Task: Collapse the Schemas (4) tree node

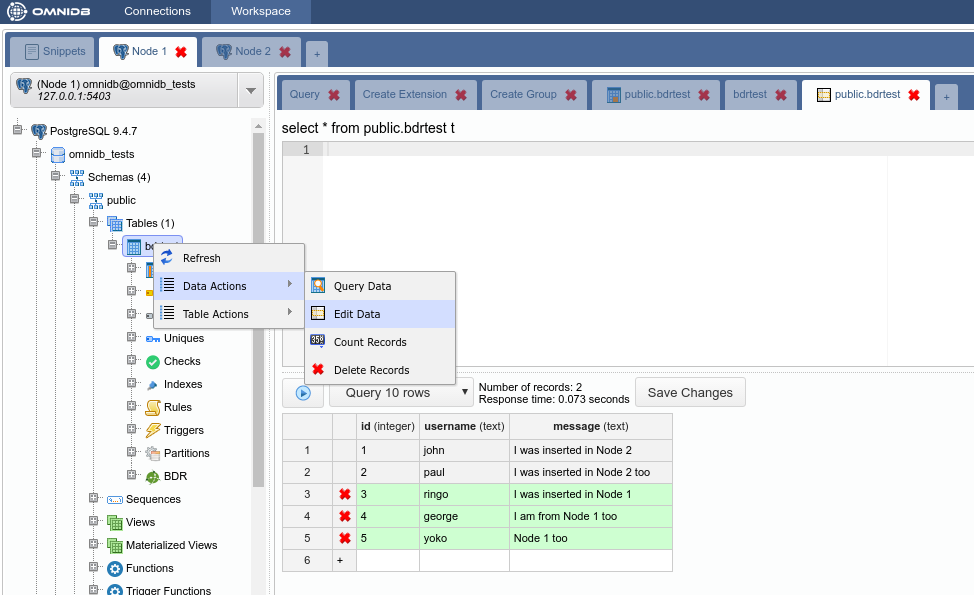Action: click(56, 177)
